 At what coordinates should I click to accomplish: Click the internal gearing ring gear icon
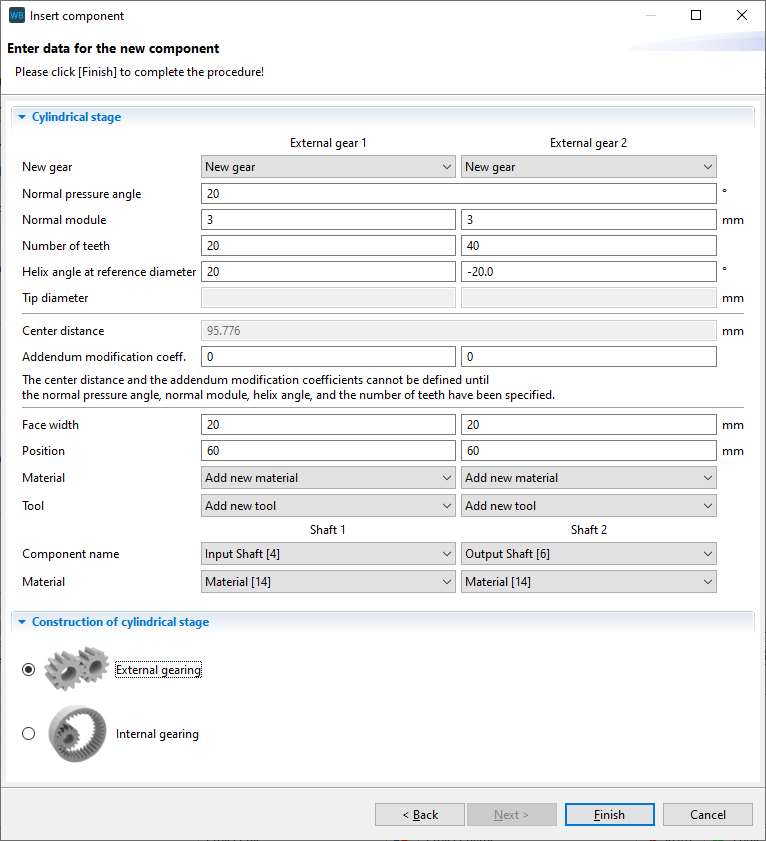(x=76, y=734)
